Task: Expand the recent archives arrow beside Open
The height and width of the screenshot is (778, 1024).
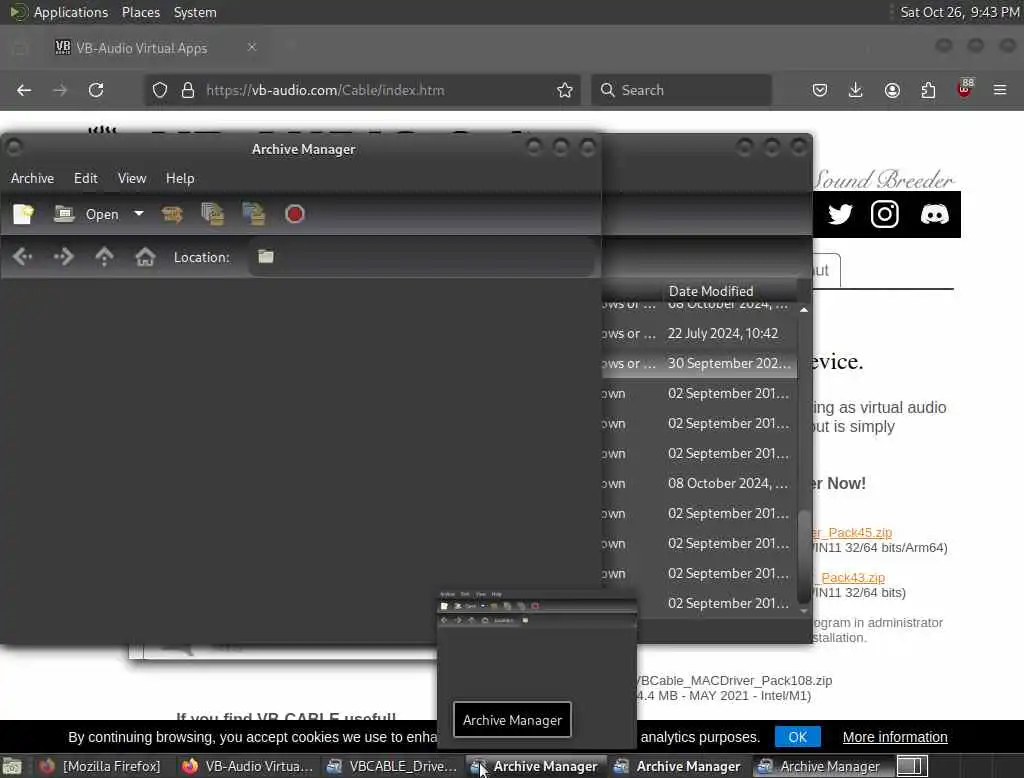Action: coord(138,214)
